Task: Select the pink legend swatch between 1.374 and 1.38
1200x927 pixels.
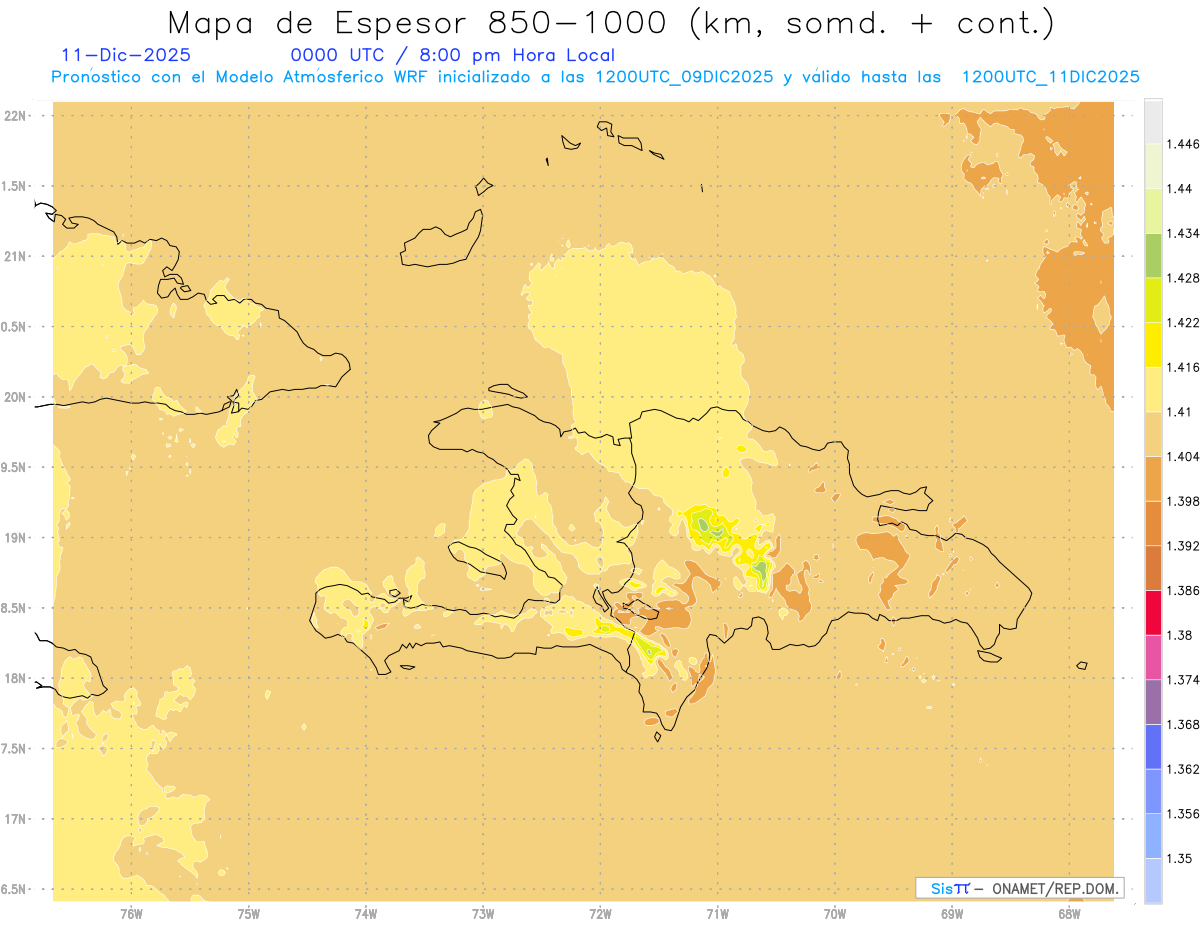Action: [x=1153, y=657]
